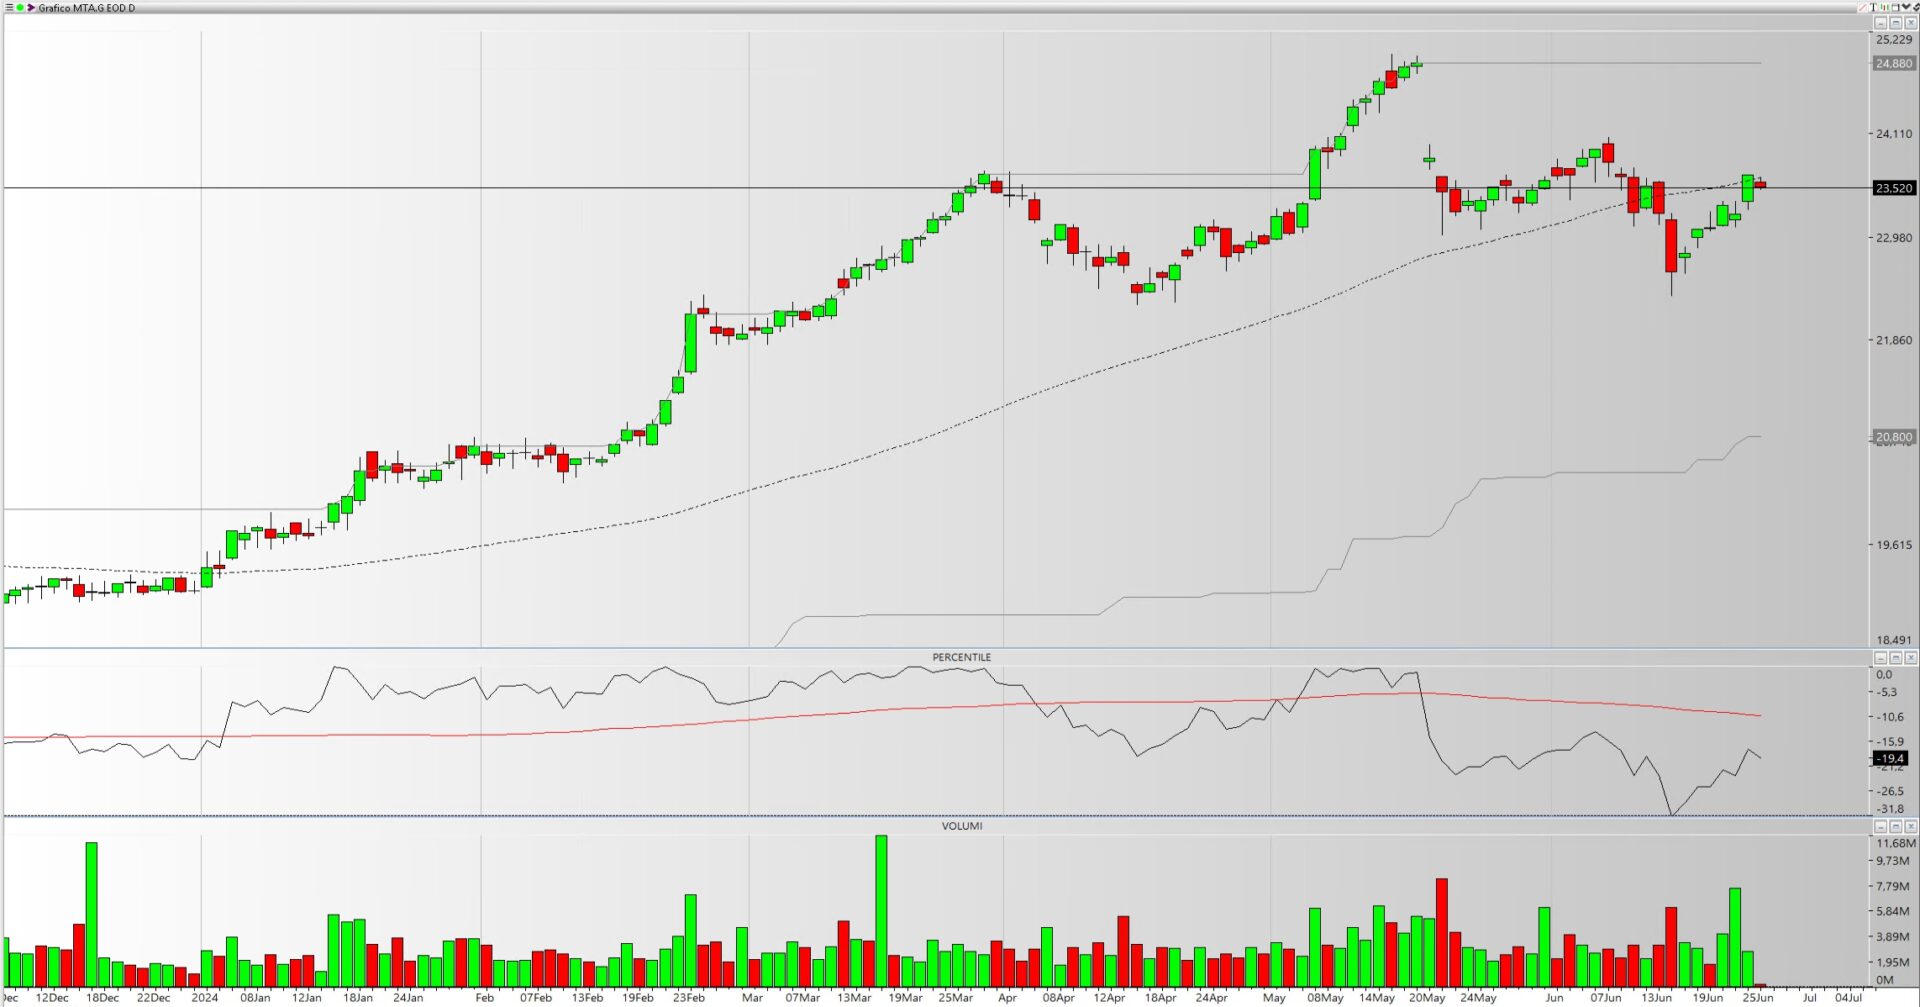Minimize the PERCENTILE indicator panel
The image size is (1920, 1007).
[x=1880, y=658]
